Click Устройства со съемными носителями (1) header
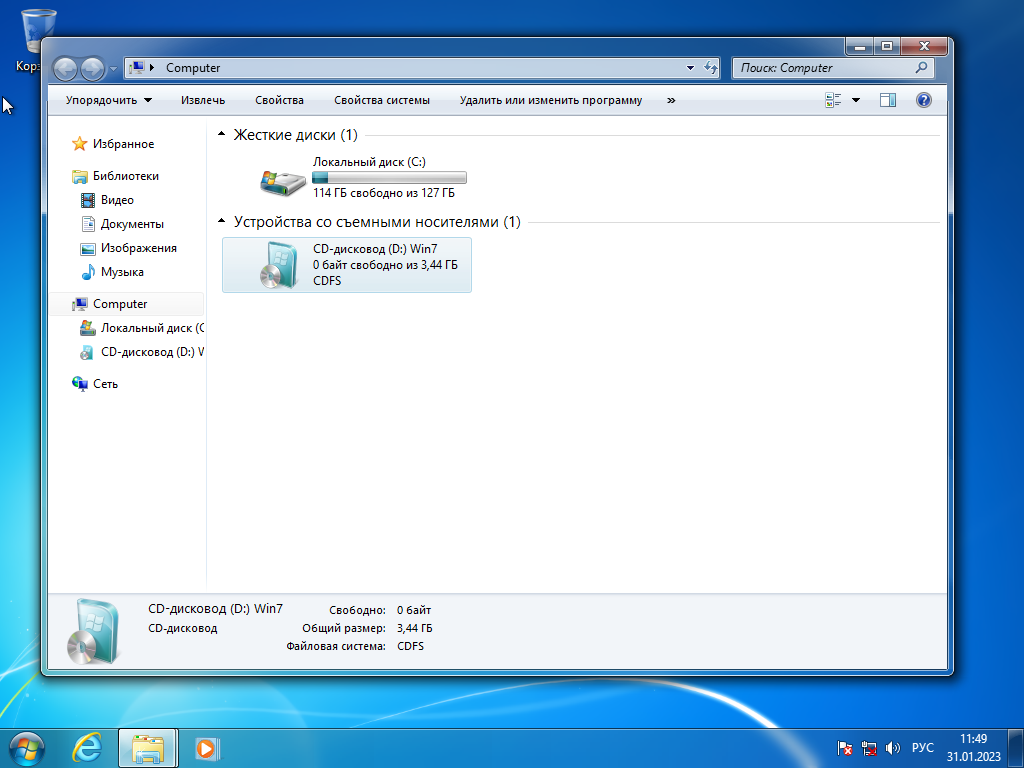The width and height of the screenshot is (1024, 768). [377, 222]
